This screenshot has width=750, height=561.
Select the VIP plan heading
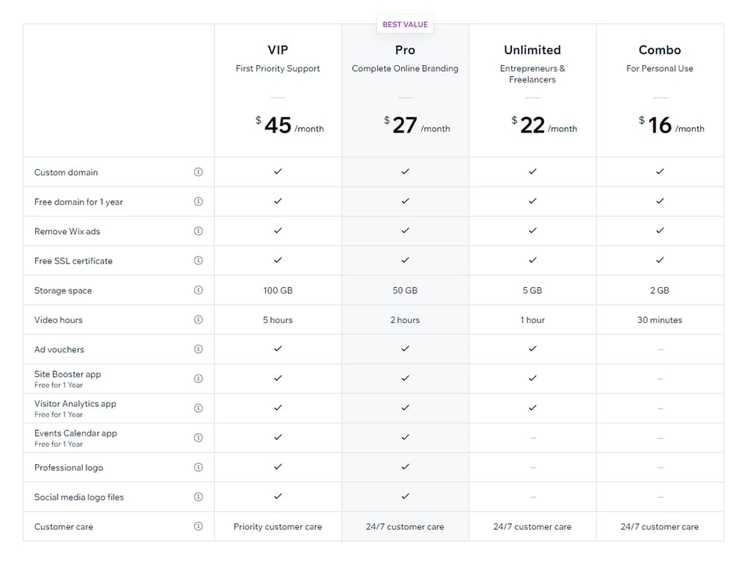click(278, 50)
